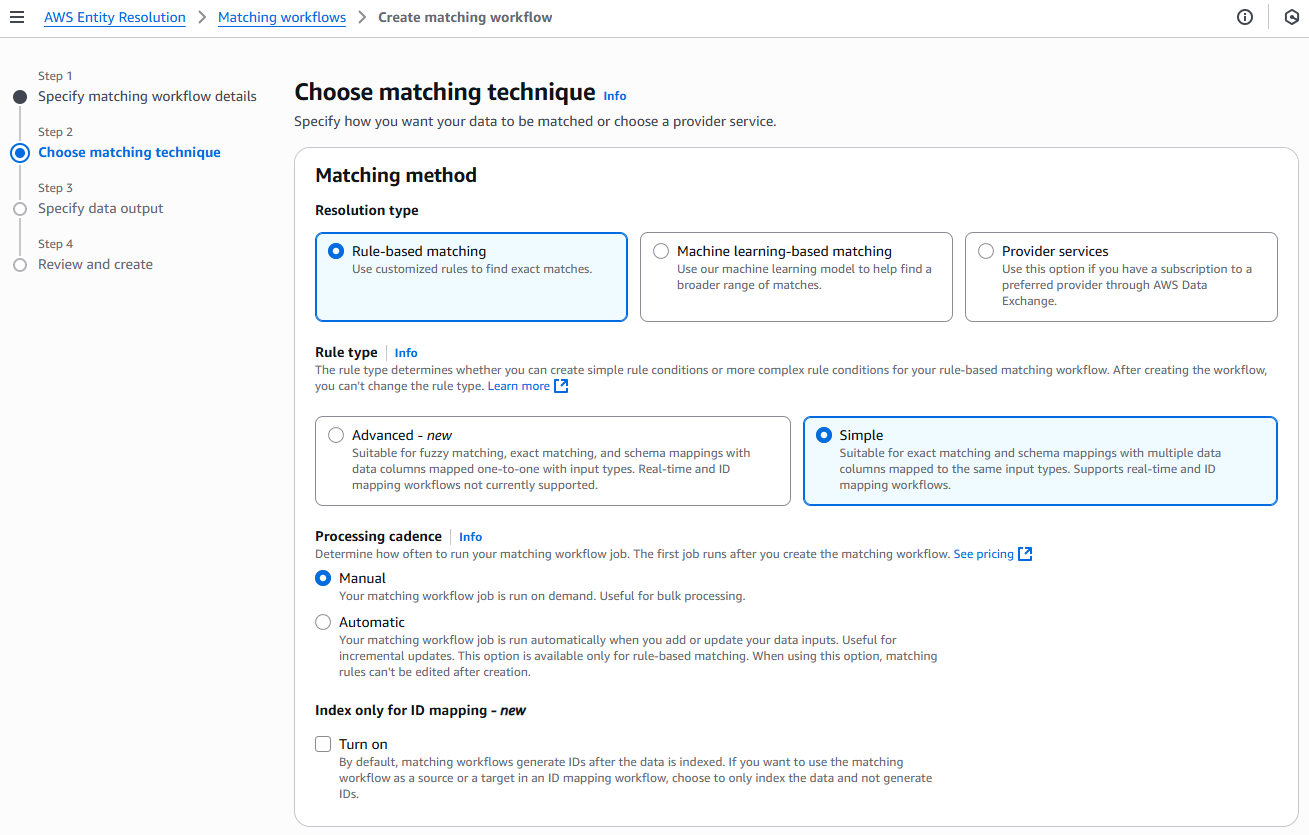
Task: Click Info beside the Choose matching technique heading
Action: (x=614, y=95)
